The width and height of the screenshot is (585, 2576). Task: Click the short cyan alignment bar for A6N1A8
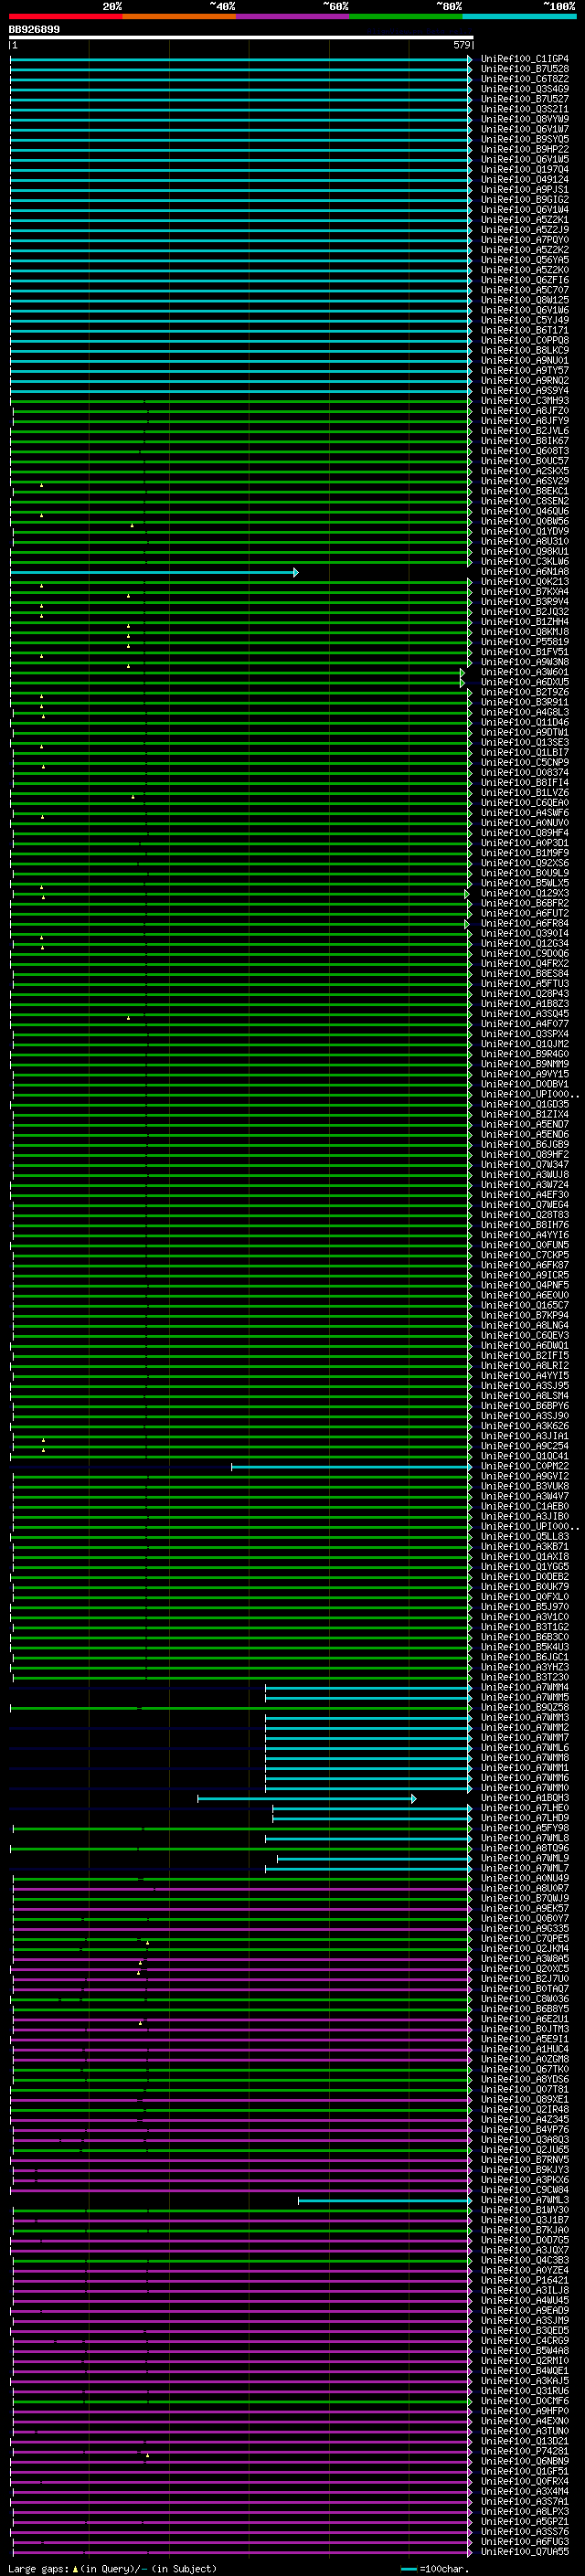point(154,573)
